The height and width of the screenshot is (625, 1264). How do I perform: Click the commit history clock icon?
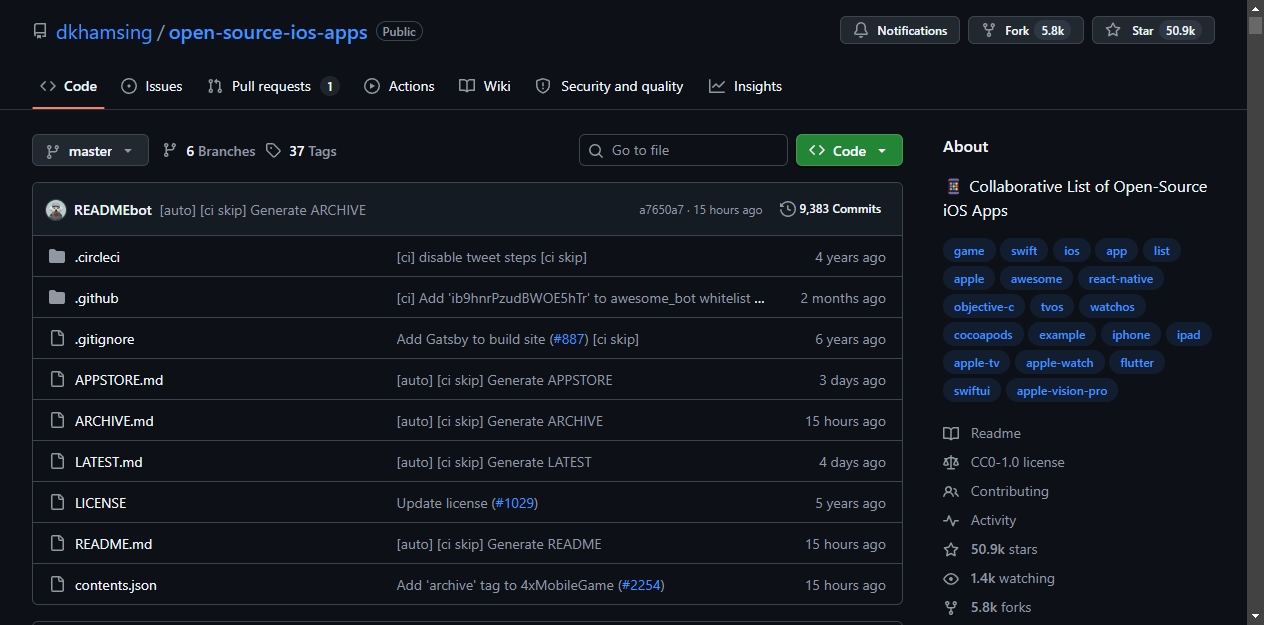[788, 209]
